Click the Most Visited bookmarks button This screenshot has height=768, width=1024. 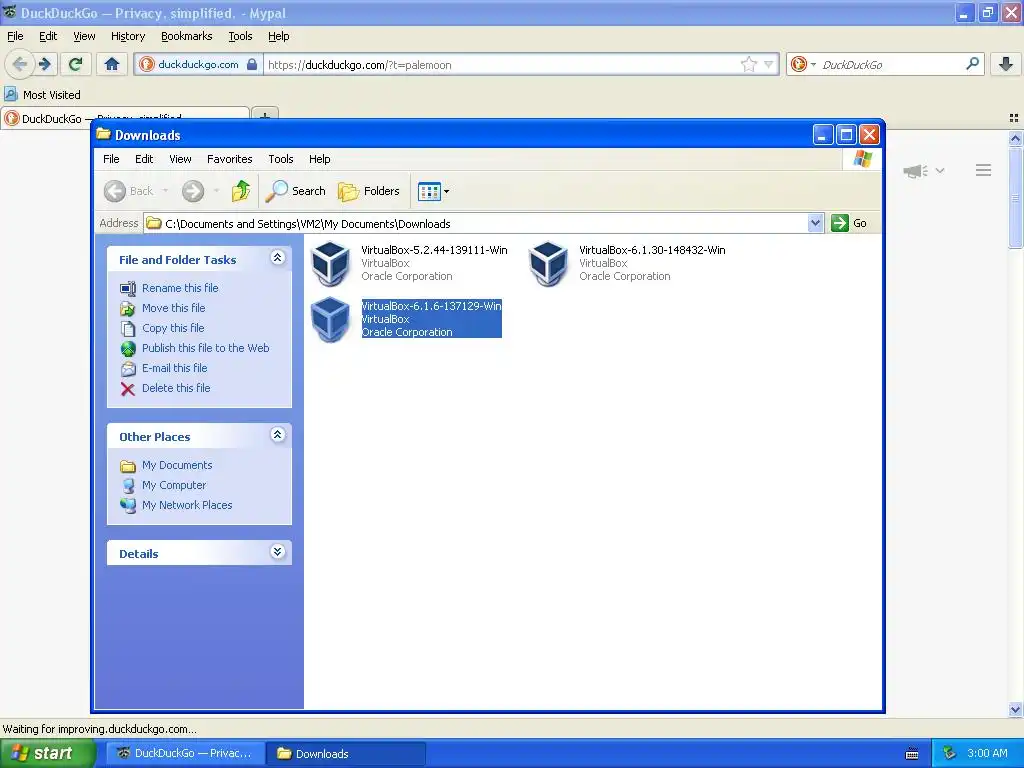[43, 95]
